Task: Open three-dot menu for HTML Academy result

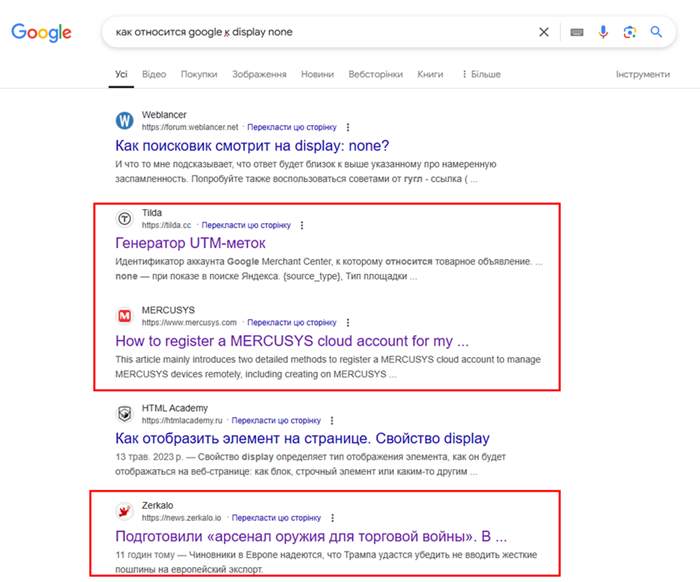Action: tap(332, 420)
